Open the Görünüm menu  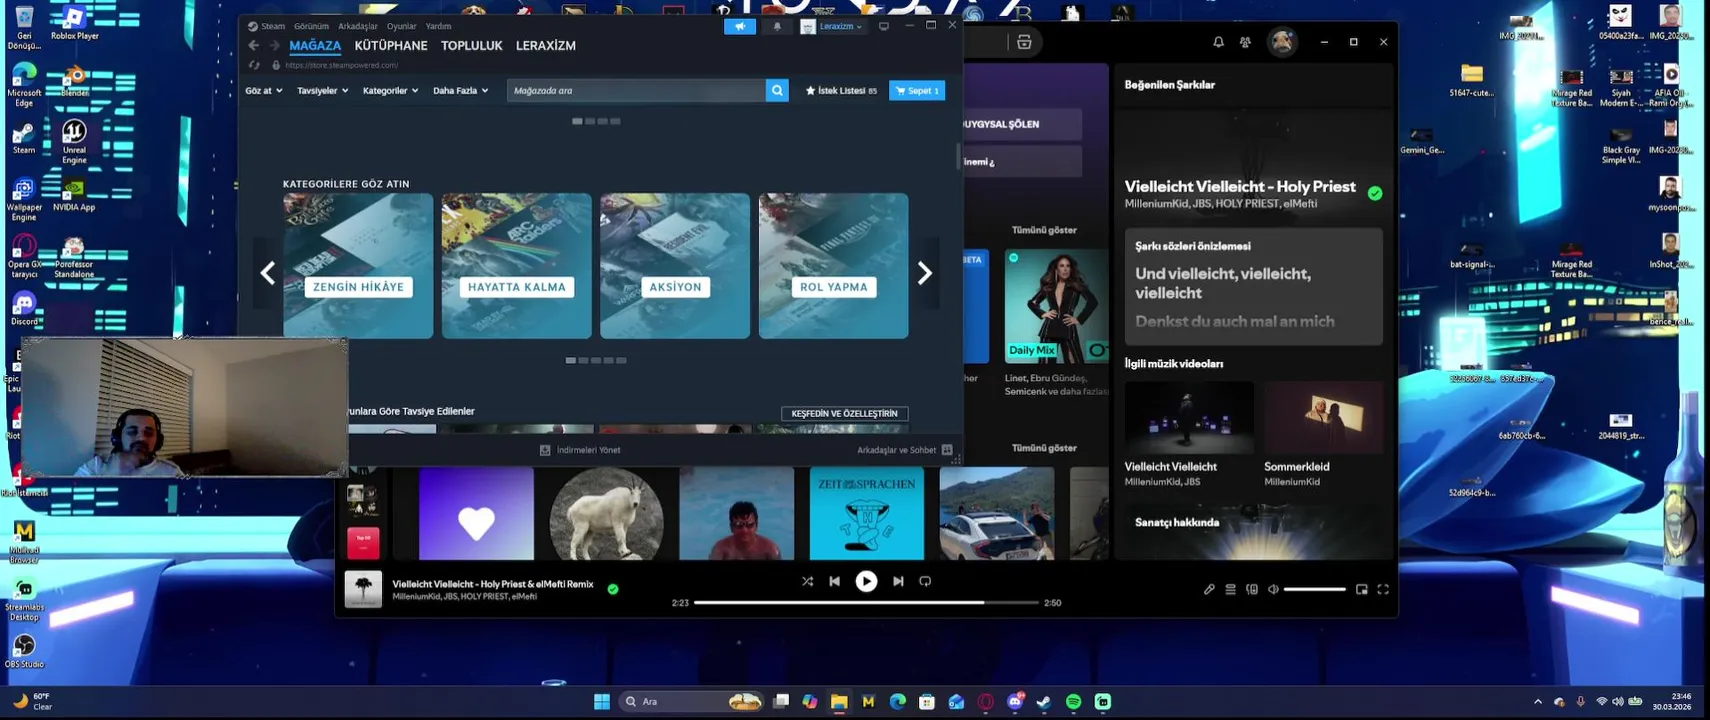tap(311, 27)
